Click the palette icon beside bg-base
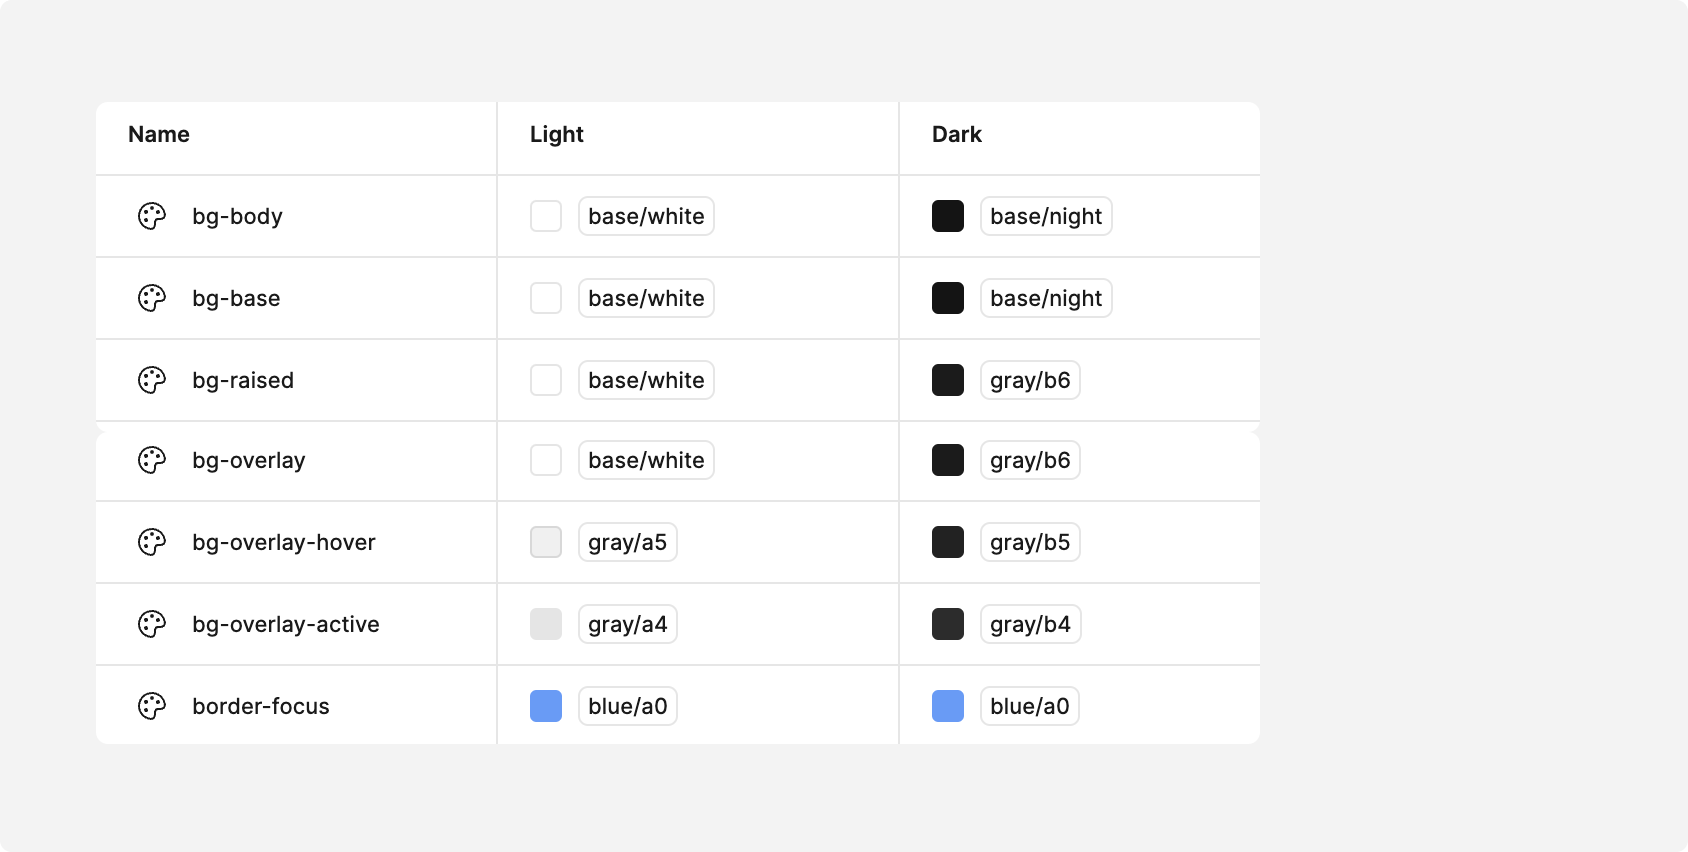Image resolution: width=1688 pixels, height=852 pixels. point(151,297)
